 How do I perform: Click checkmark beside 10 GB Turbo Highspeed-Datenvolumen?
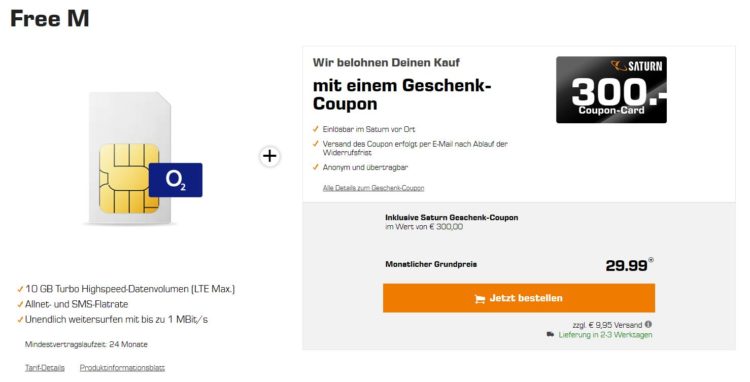[20, 289]
